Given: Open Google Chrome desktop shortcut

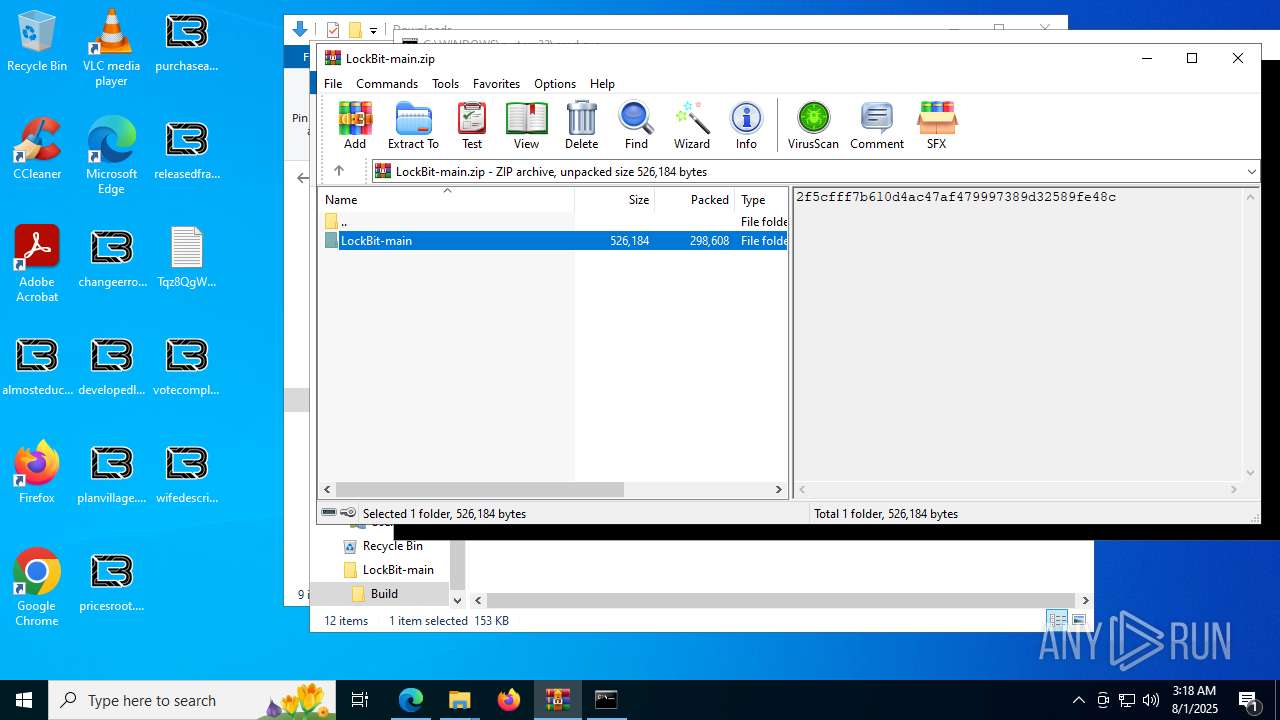Looking at the screenshot, I should (x=37, y=588).
